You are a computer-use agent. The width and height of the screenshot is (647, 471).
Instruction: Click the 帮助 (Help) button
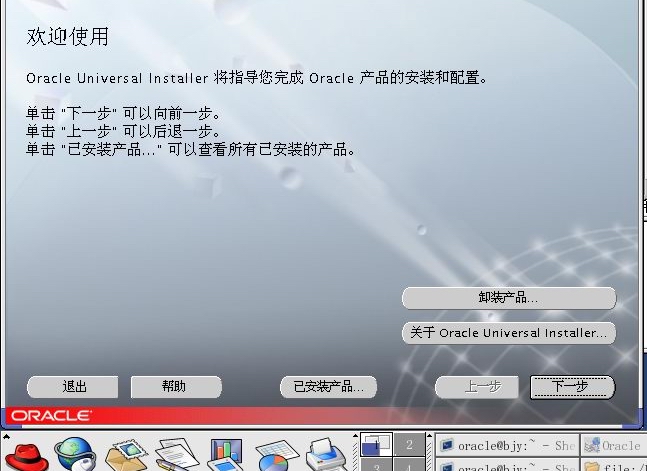point(174,386)
